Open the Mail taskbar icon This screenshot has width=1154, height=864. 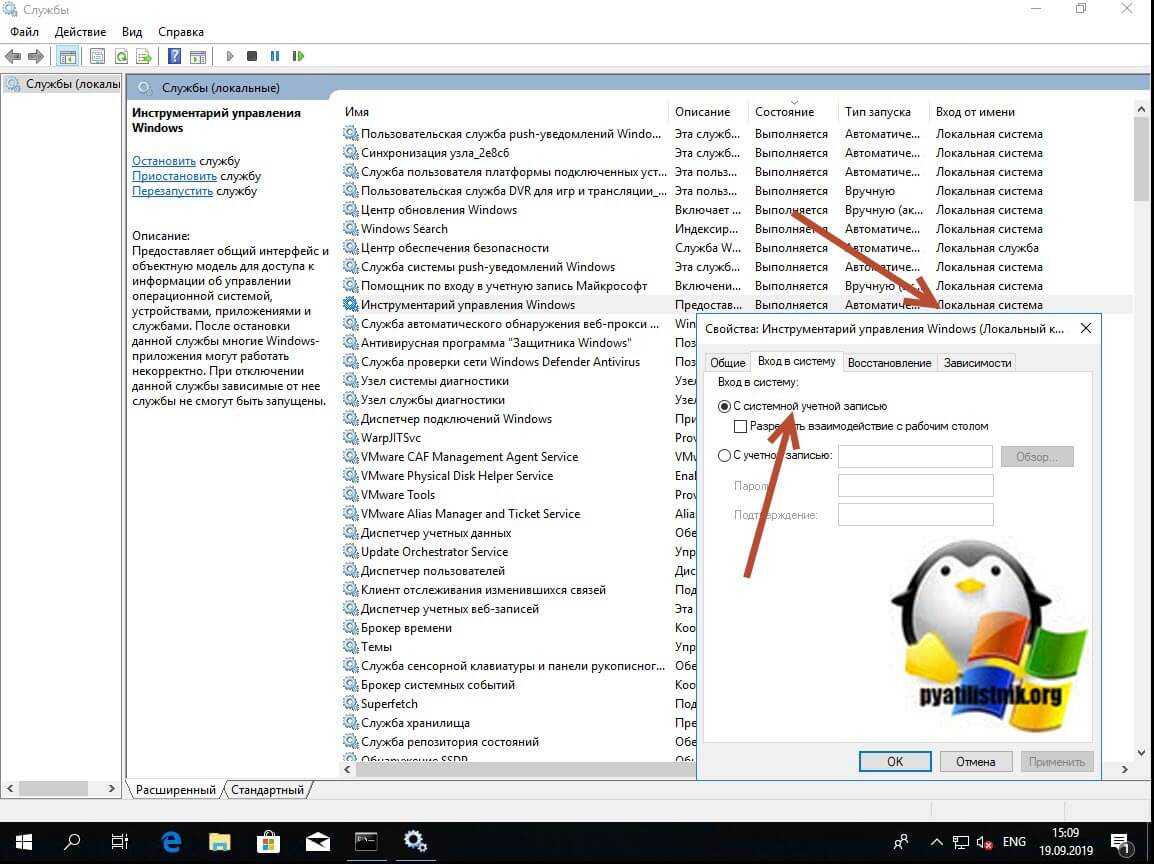tap(317, 842)
